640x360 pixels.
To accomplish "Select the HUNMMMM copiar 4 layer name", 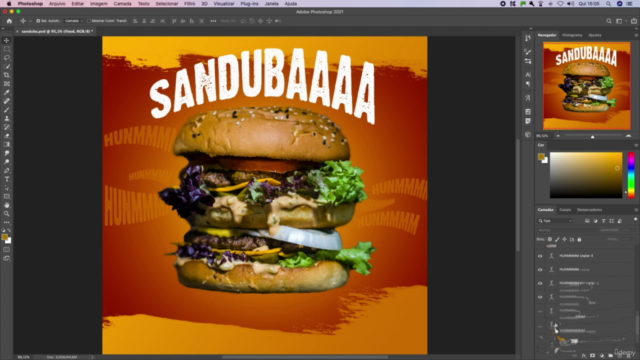I will [576, 256].
